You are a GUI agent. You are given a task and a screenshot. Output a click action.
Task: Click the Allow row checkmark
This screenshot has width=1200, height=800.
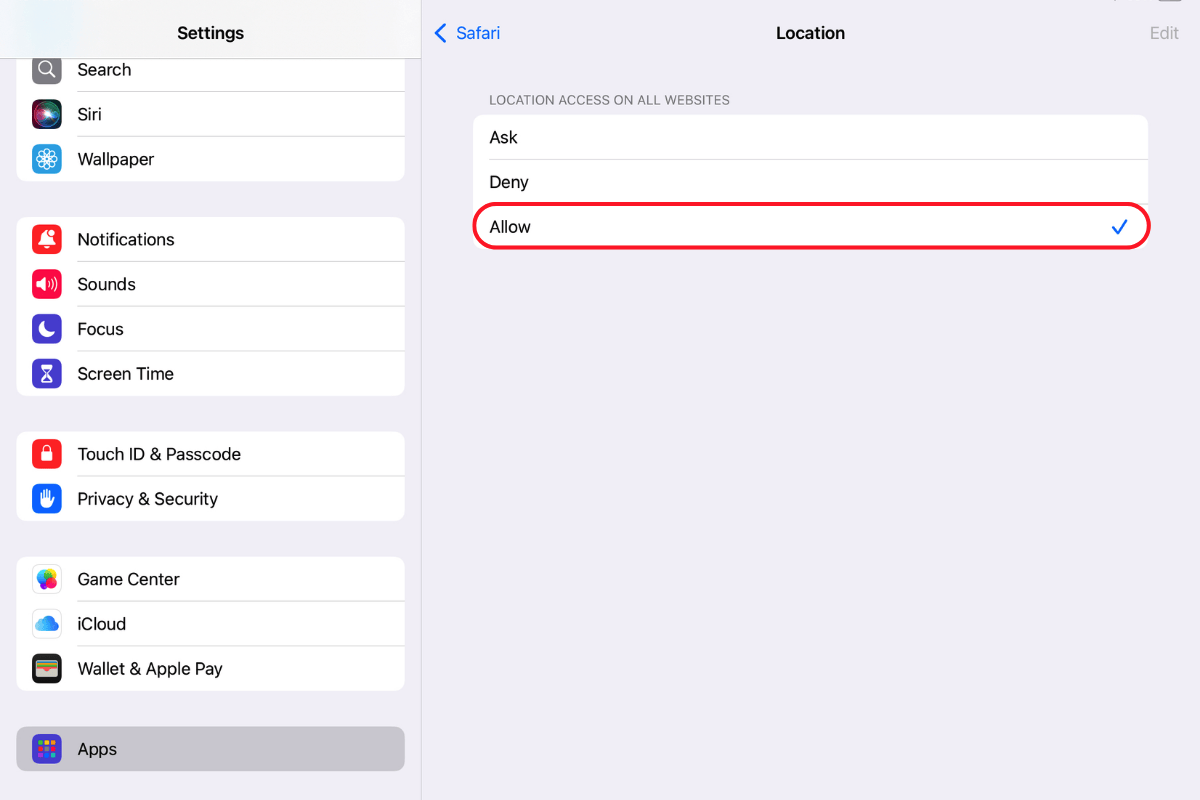[x=1119, y=227]
